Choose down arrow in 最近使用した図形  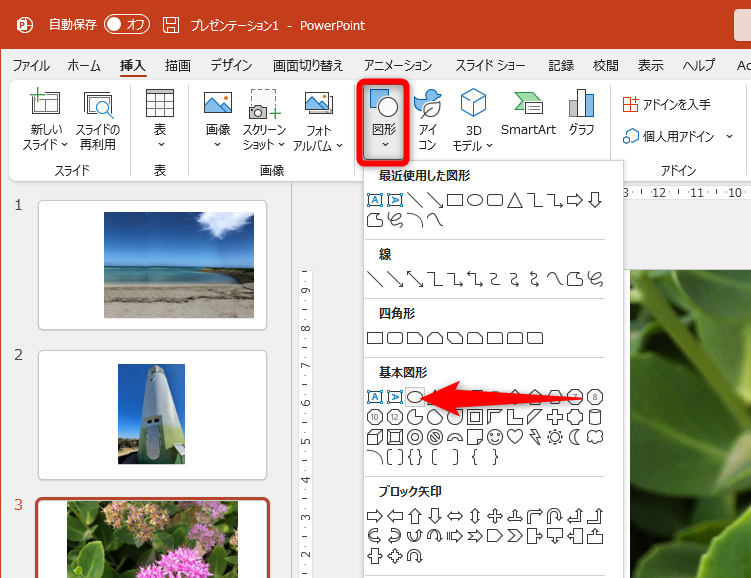click(x=595, y=200)
